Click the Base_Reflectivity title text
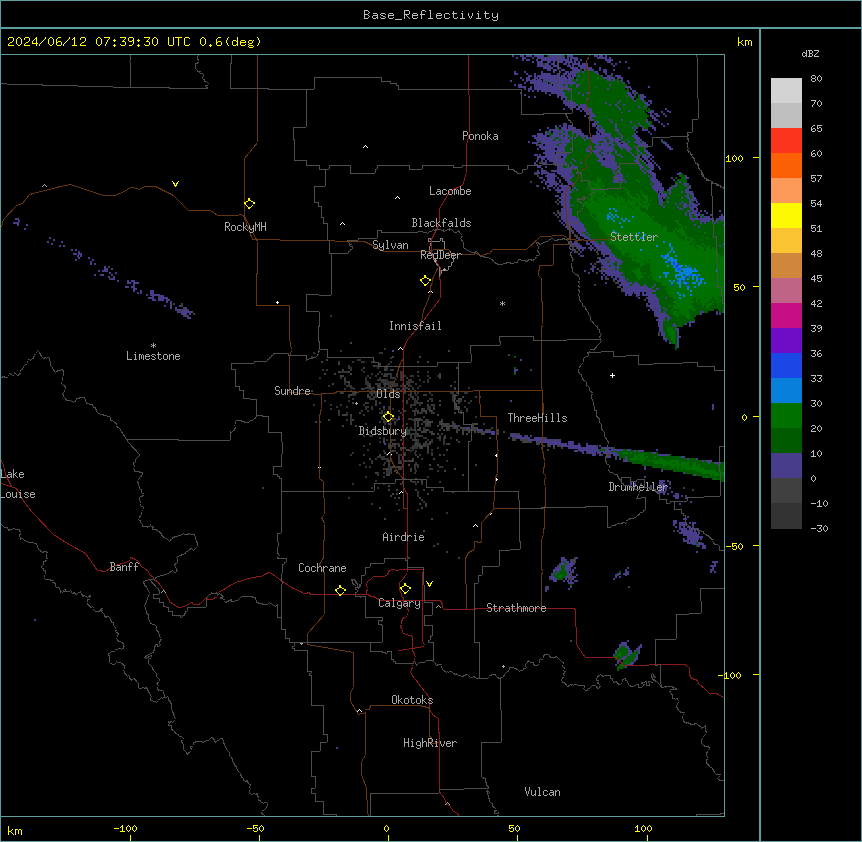The image size is (862, 842). [431, 15]
